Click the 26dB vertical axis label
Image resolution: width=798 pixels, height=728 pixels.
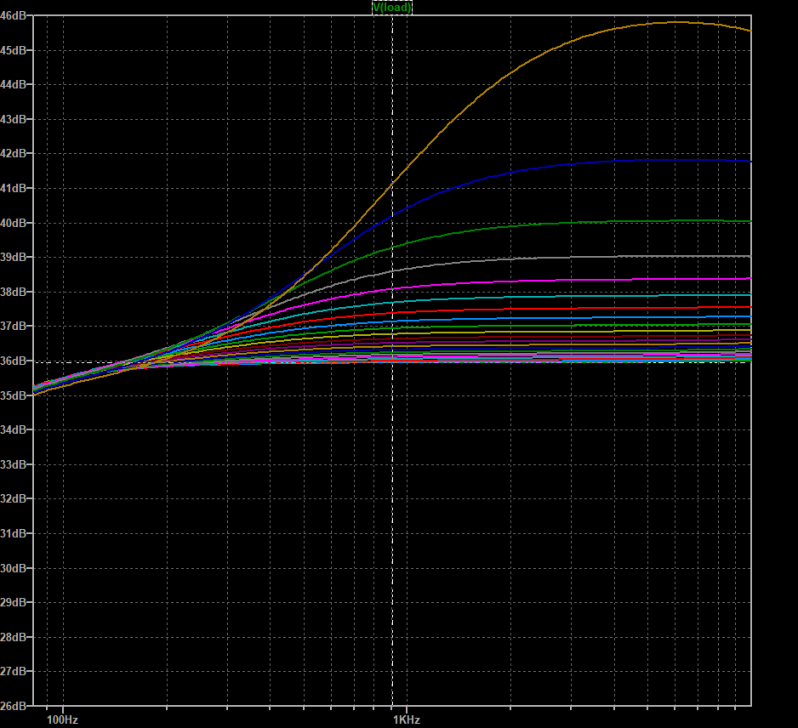click(x=15, y=706)
